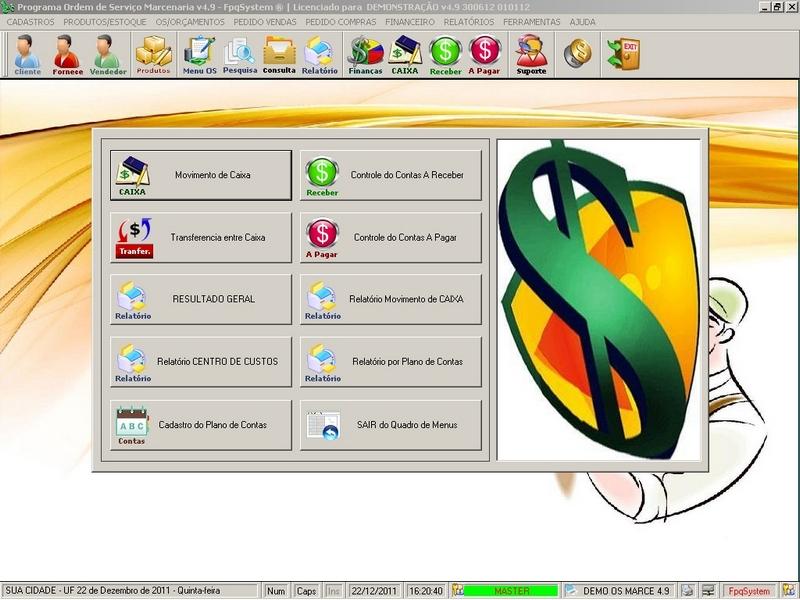The image size is (800, 600).
Task: Open the PRODUTOS/ESTOQUE menu
Action: click(x=105, y=22)
